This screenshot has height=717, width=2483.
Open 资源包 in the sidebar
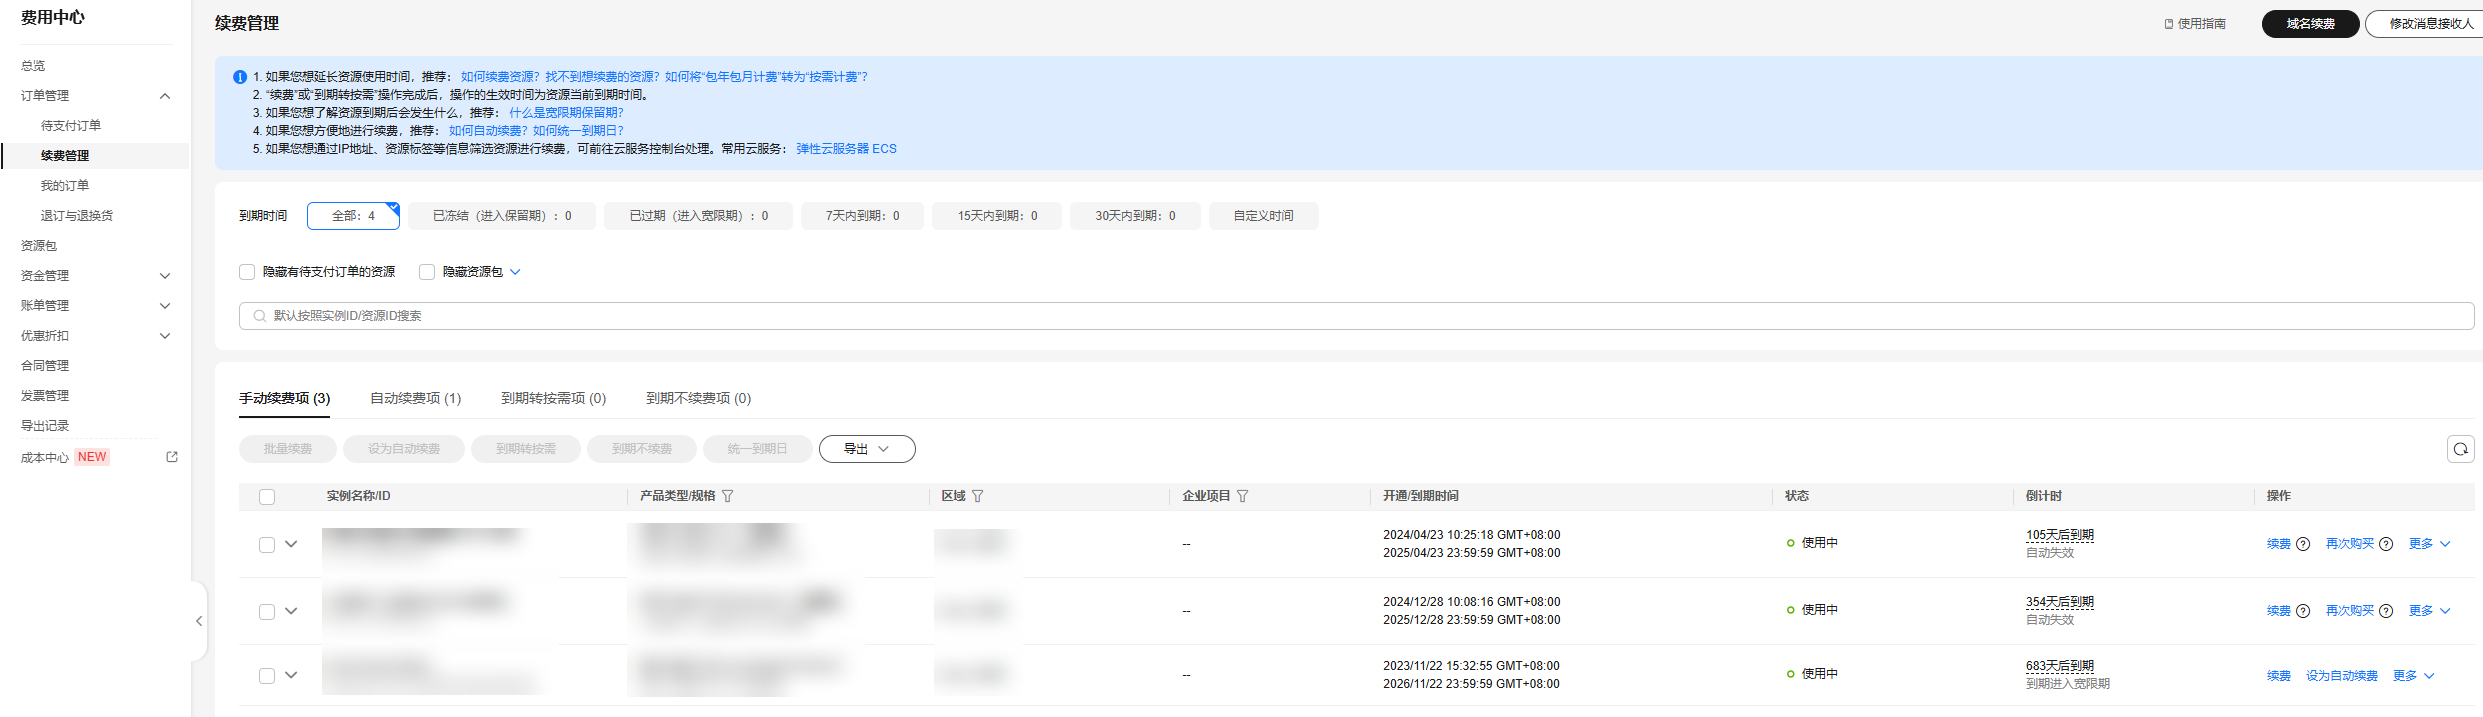(x=39, y=246)
